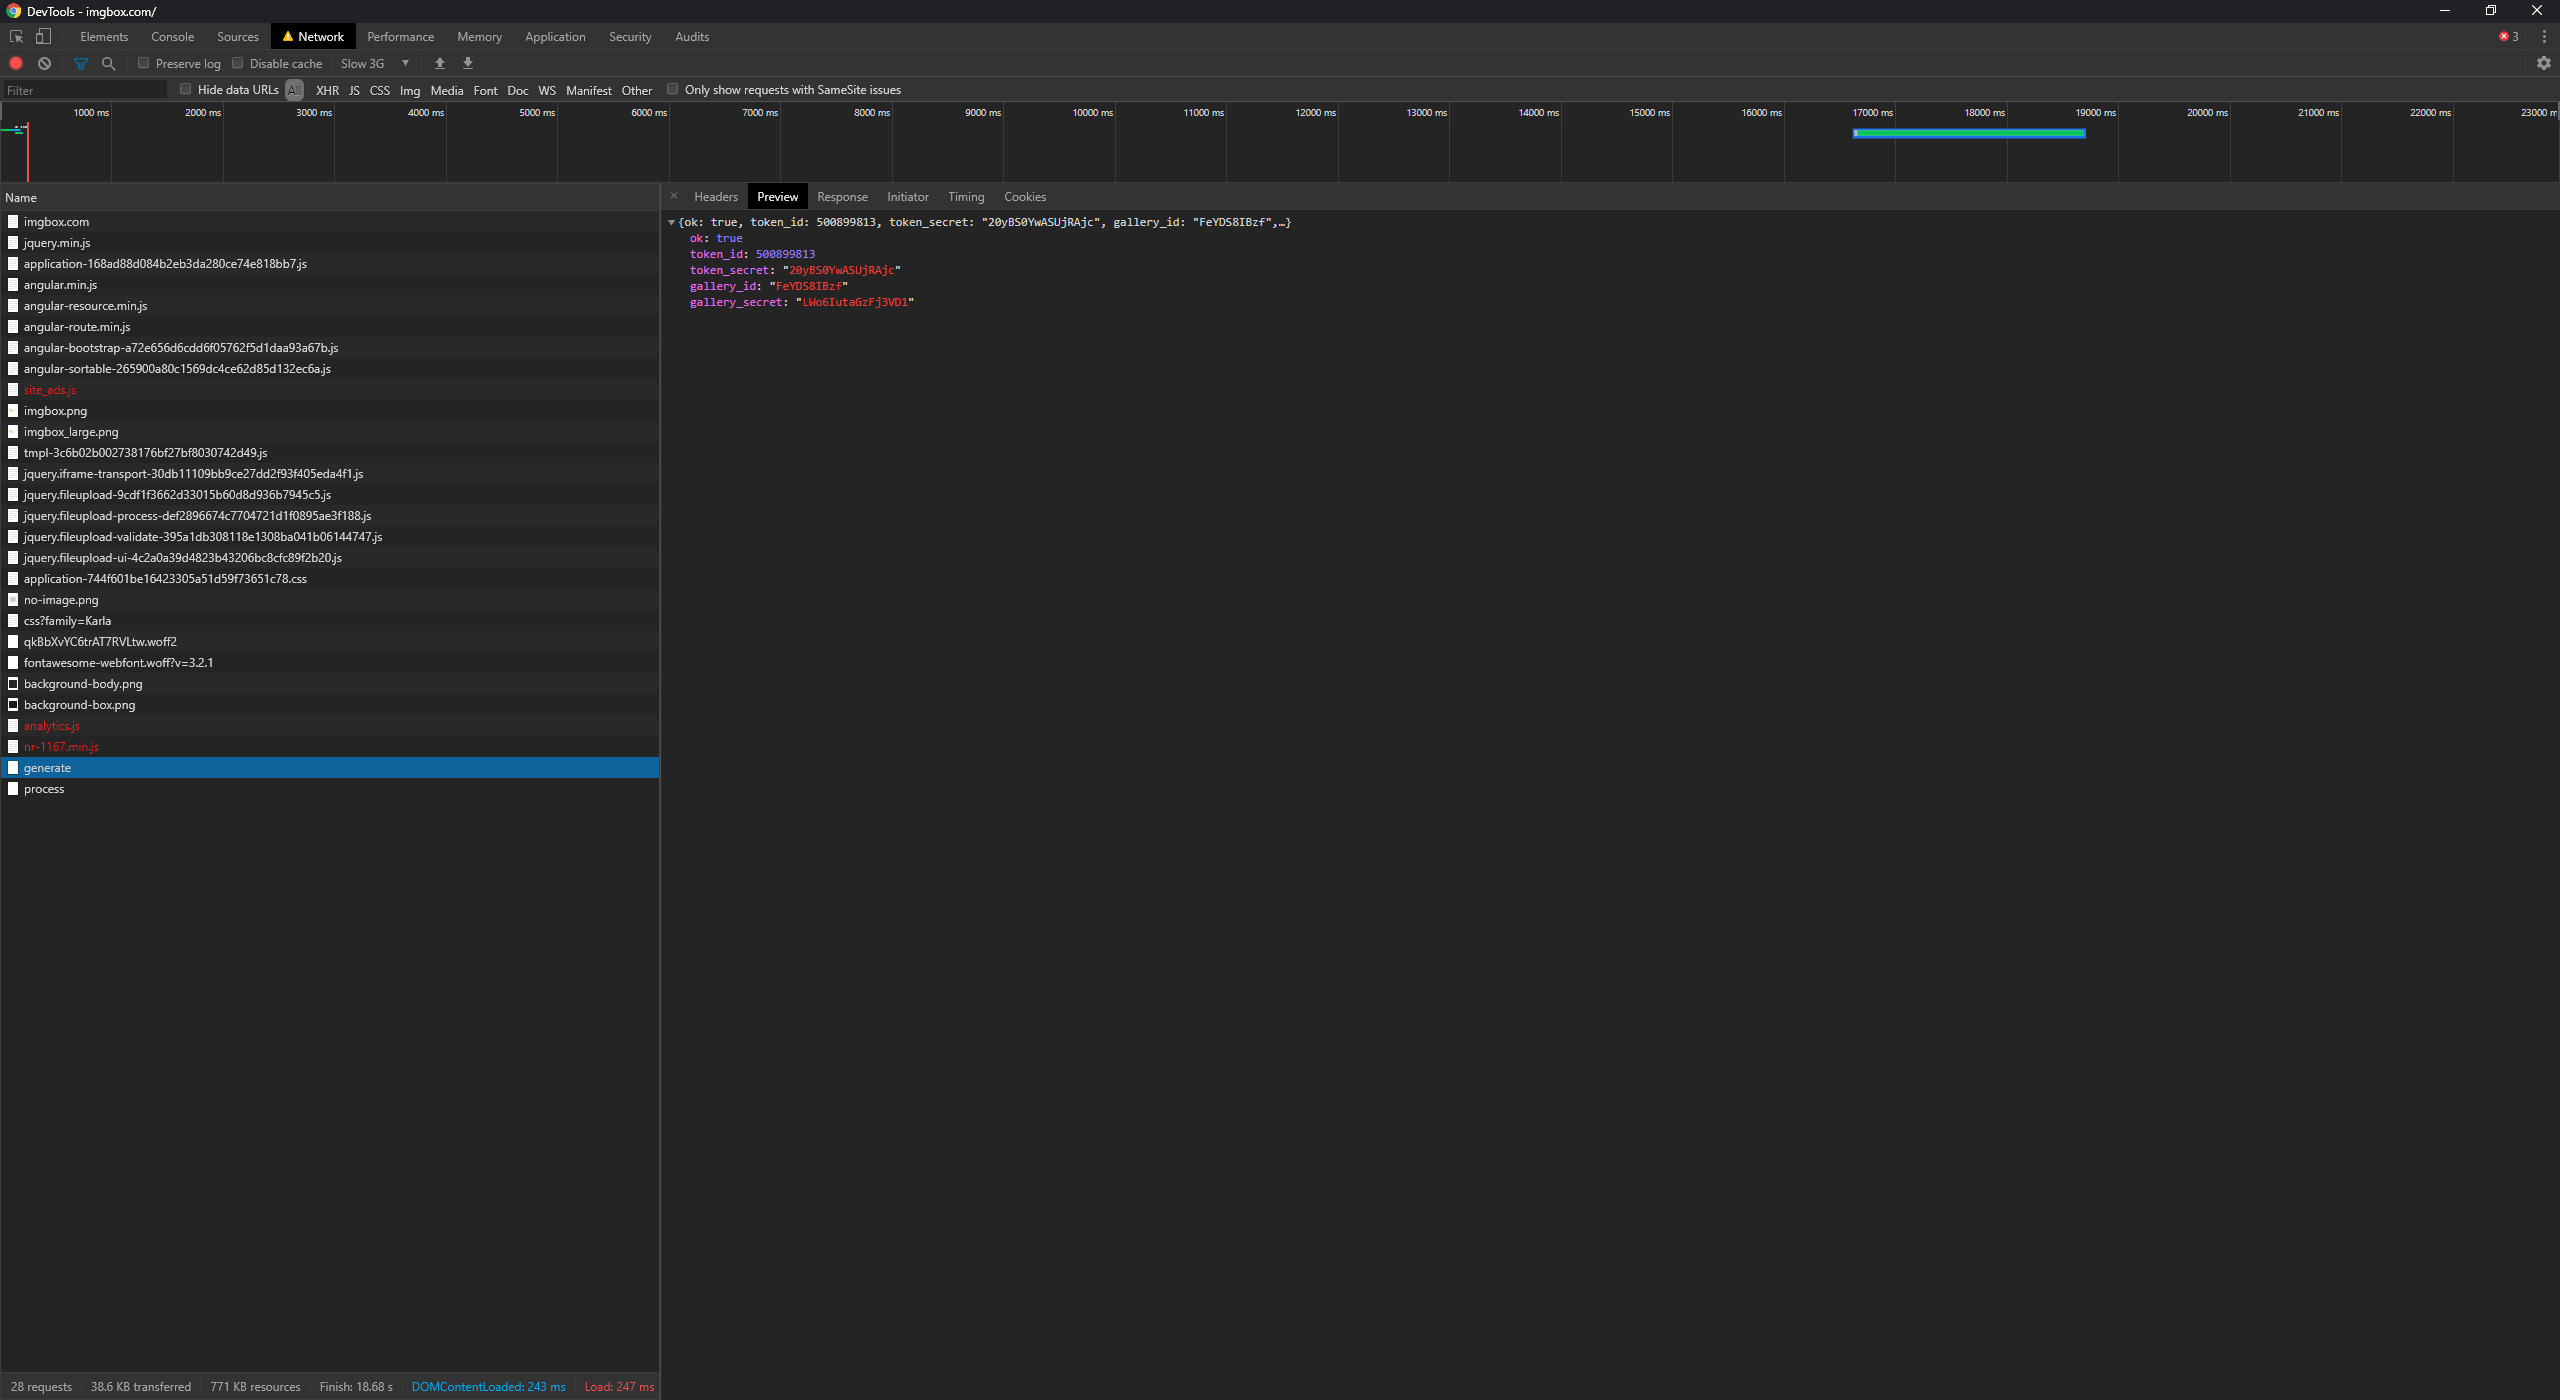Open the Cookies tab

click(1025, 197)
